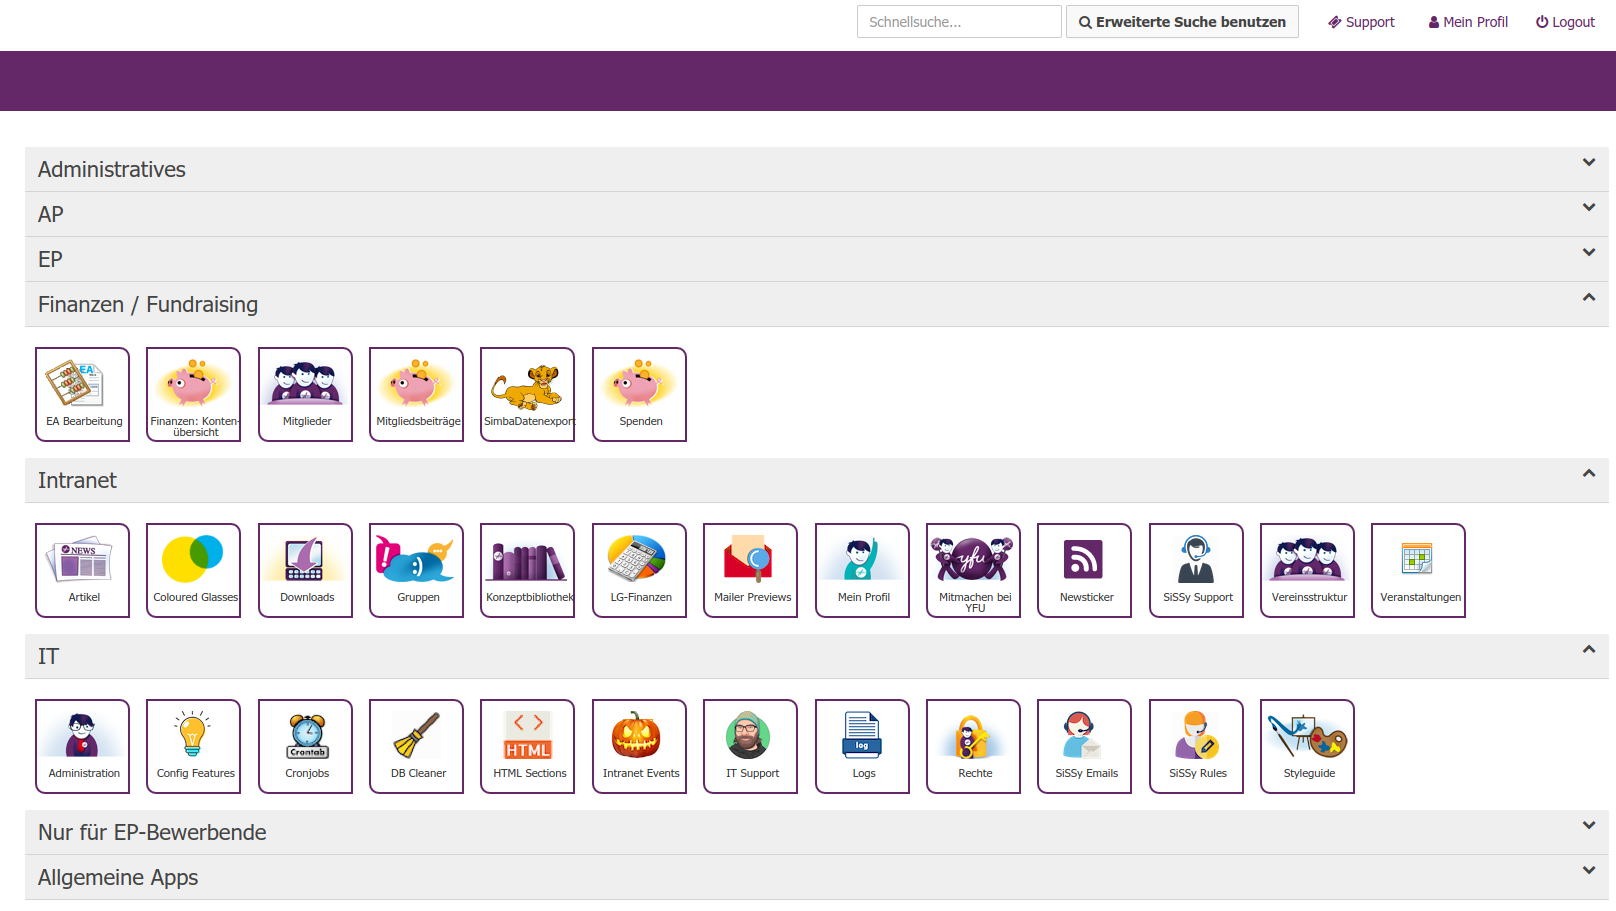Click the Erweiterte Suche benutzen button
This screenshot has height=911, width=1616.
1182,22
